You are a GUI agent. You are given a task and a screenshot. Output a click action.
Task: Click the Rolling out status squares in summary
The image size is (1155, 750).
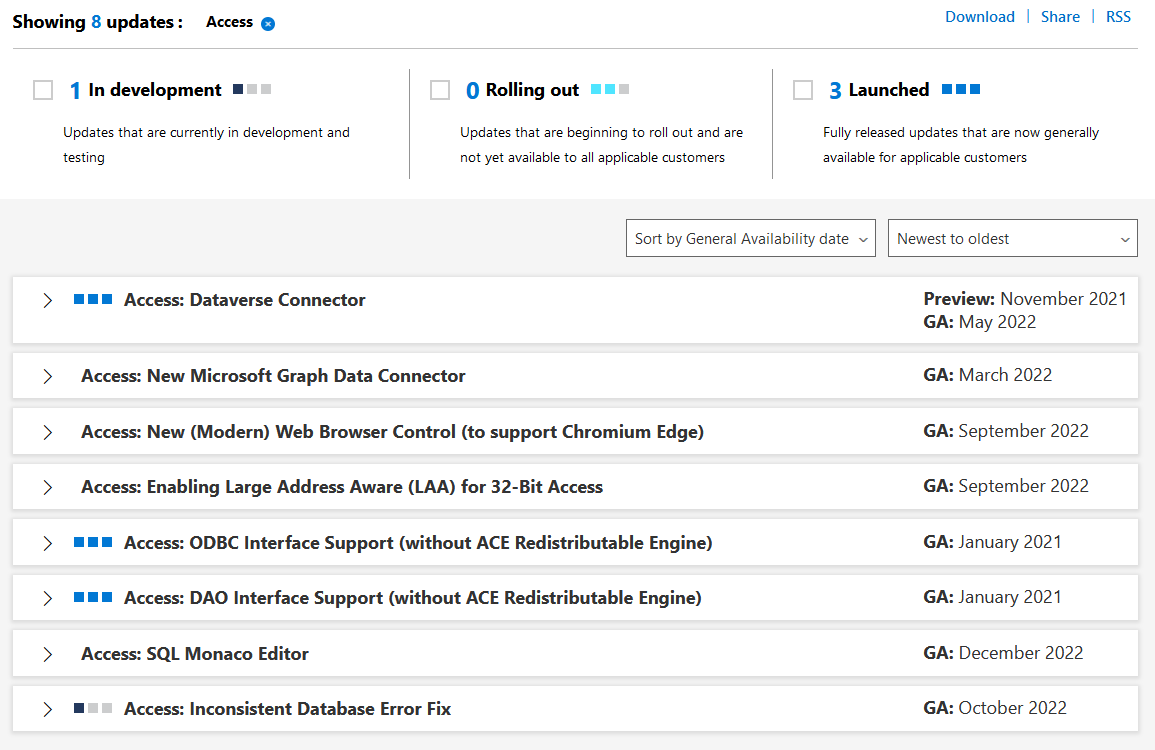610,89
